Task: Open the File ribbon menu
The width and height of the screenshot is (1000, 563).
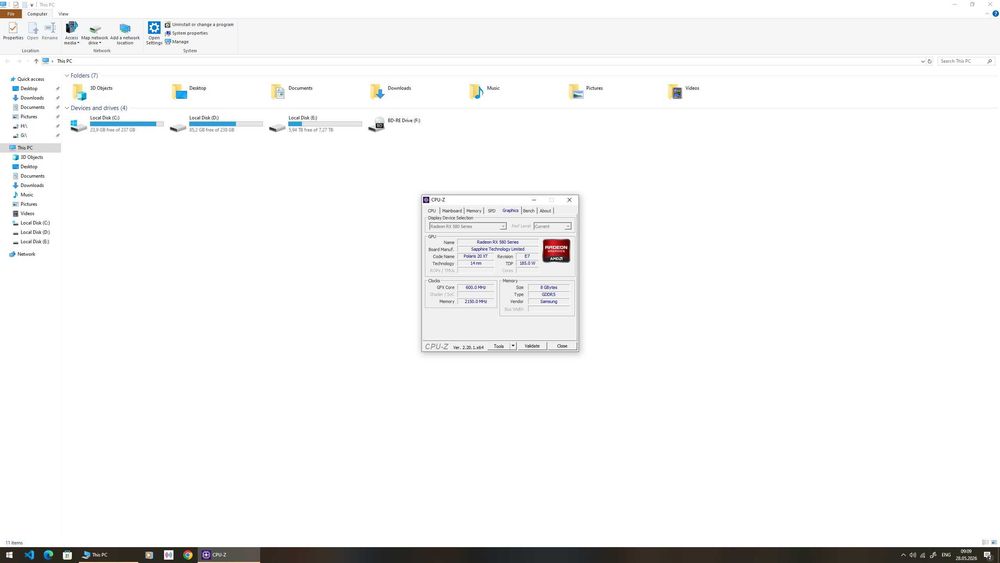Action: [x=11, y=13]
